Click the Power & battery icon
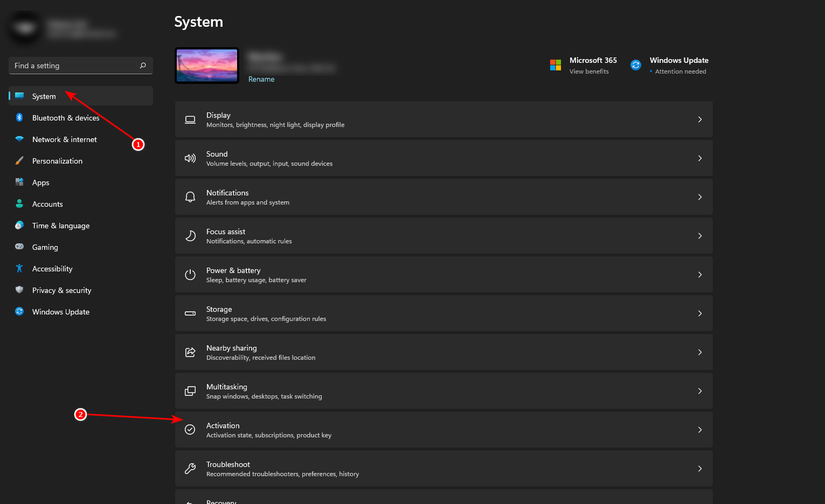Screen dimensions: 825x504 coord(190,274)
